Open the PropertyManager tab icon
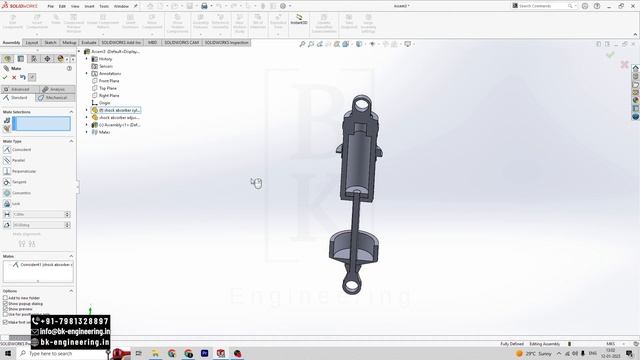 [21, 59]
